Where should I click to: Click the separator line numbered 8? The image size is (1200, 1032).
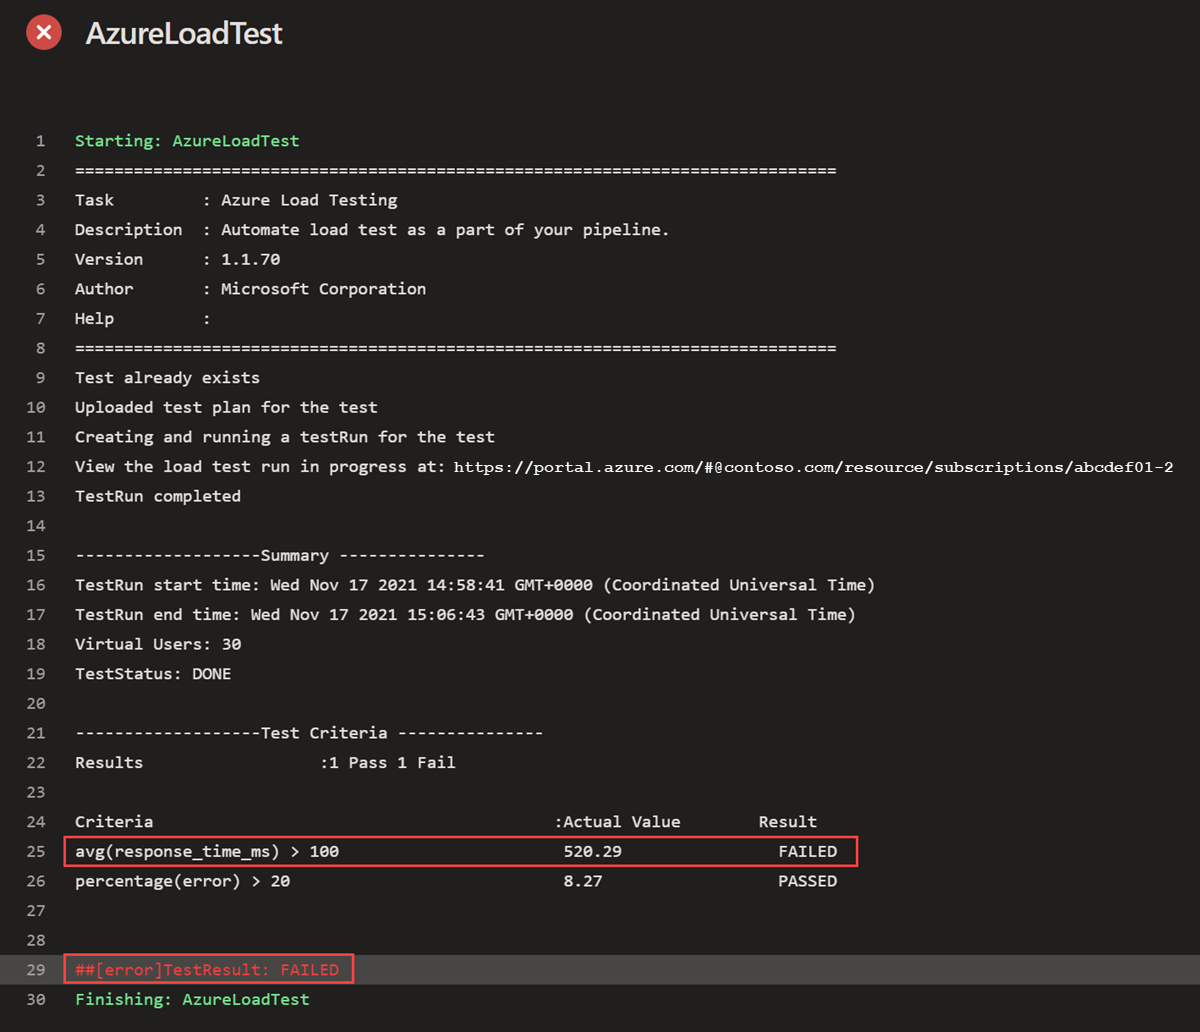pos(455,348)
